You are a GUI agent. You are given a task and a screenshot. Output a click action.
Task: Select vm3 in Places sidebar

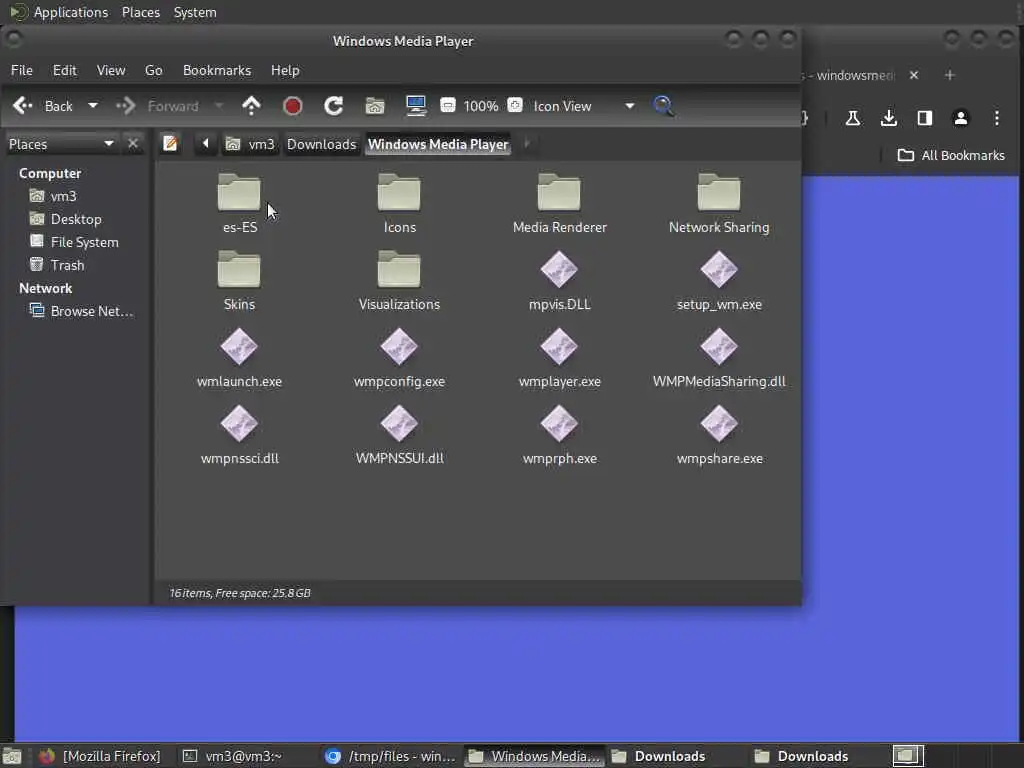tap(52, 196)
